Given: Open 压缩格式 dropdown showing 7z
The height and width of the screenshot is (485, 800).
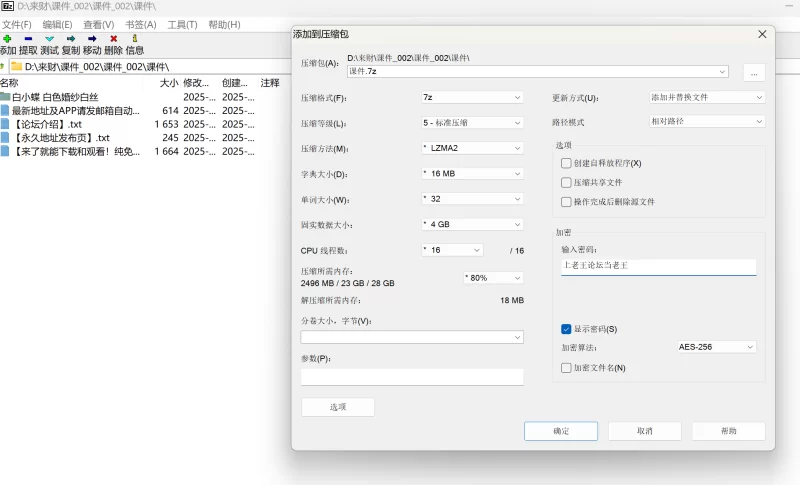Looking at the screenshot, I should 472,97.
